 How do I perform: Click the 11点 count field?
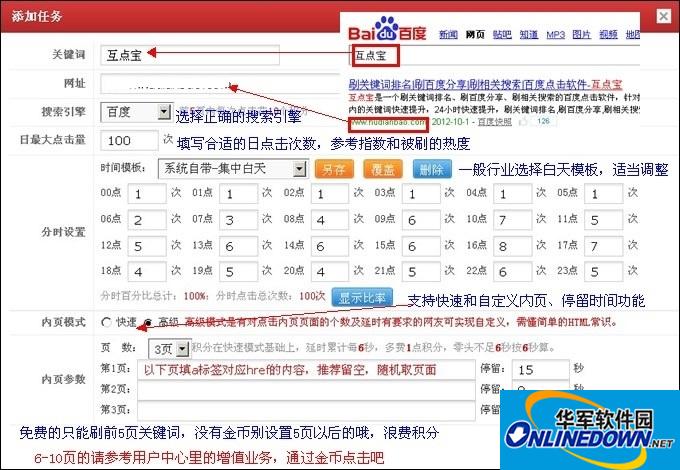click(604, 220)
